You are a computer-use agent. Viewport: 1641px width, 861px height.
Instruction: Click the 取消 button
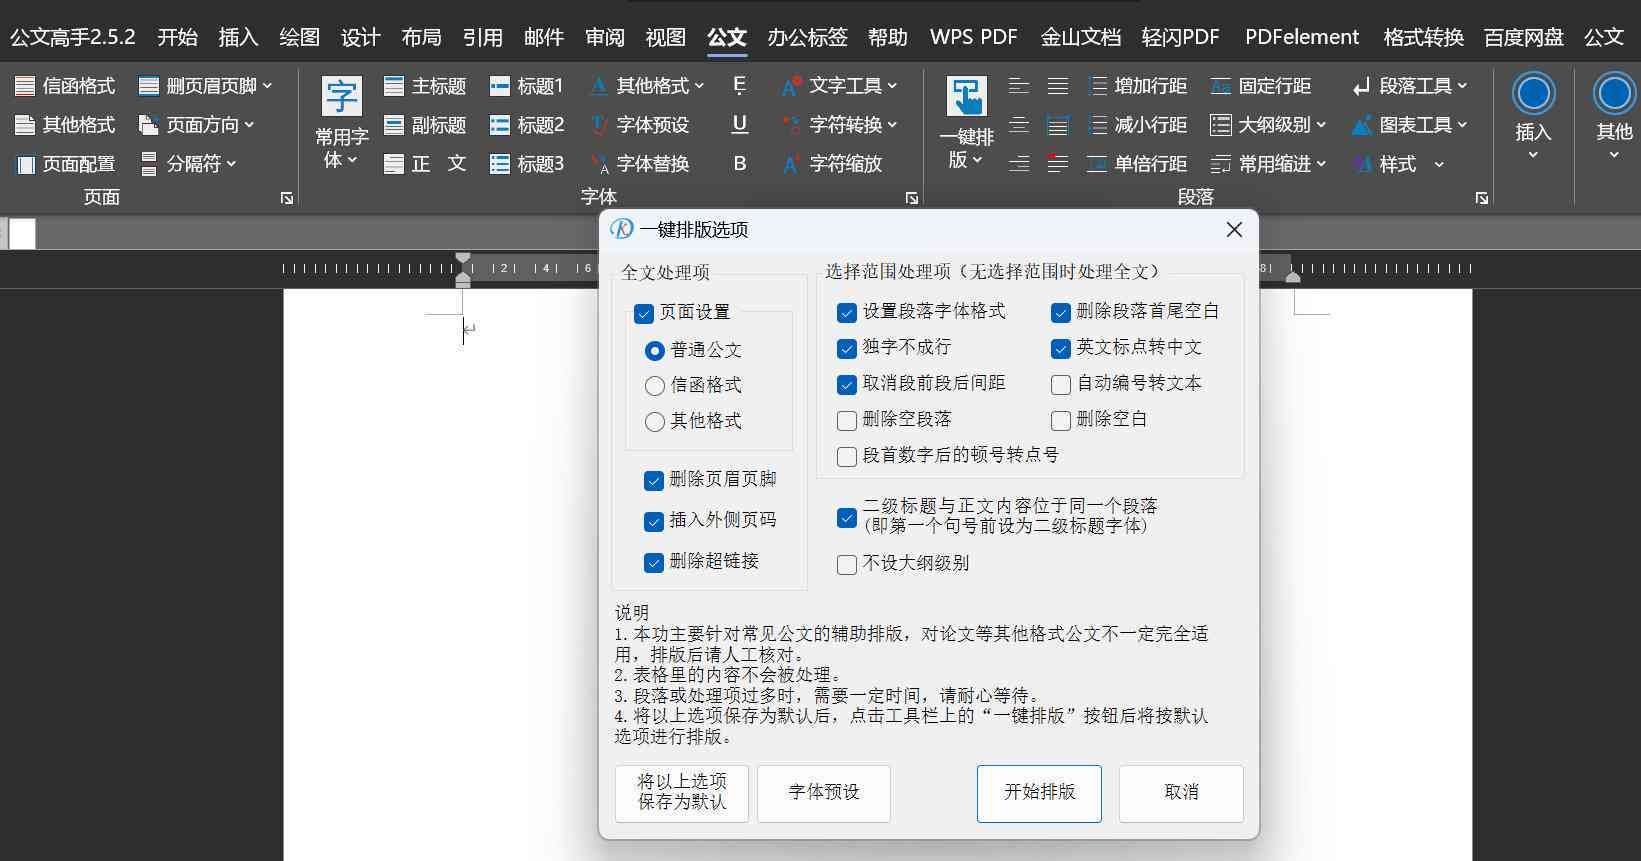click(1181, 794)
